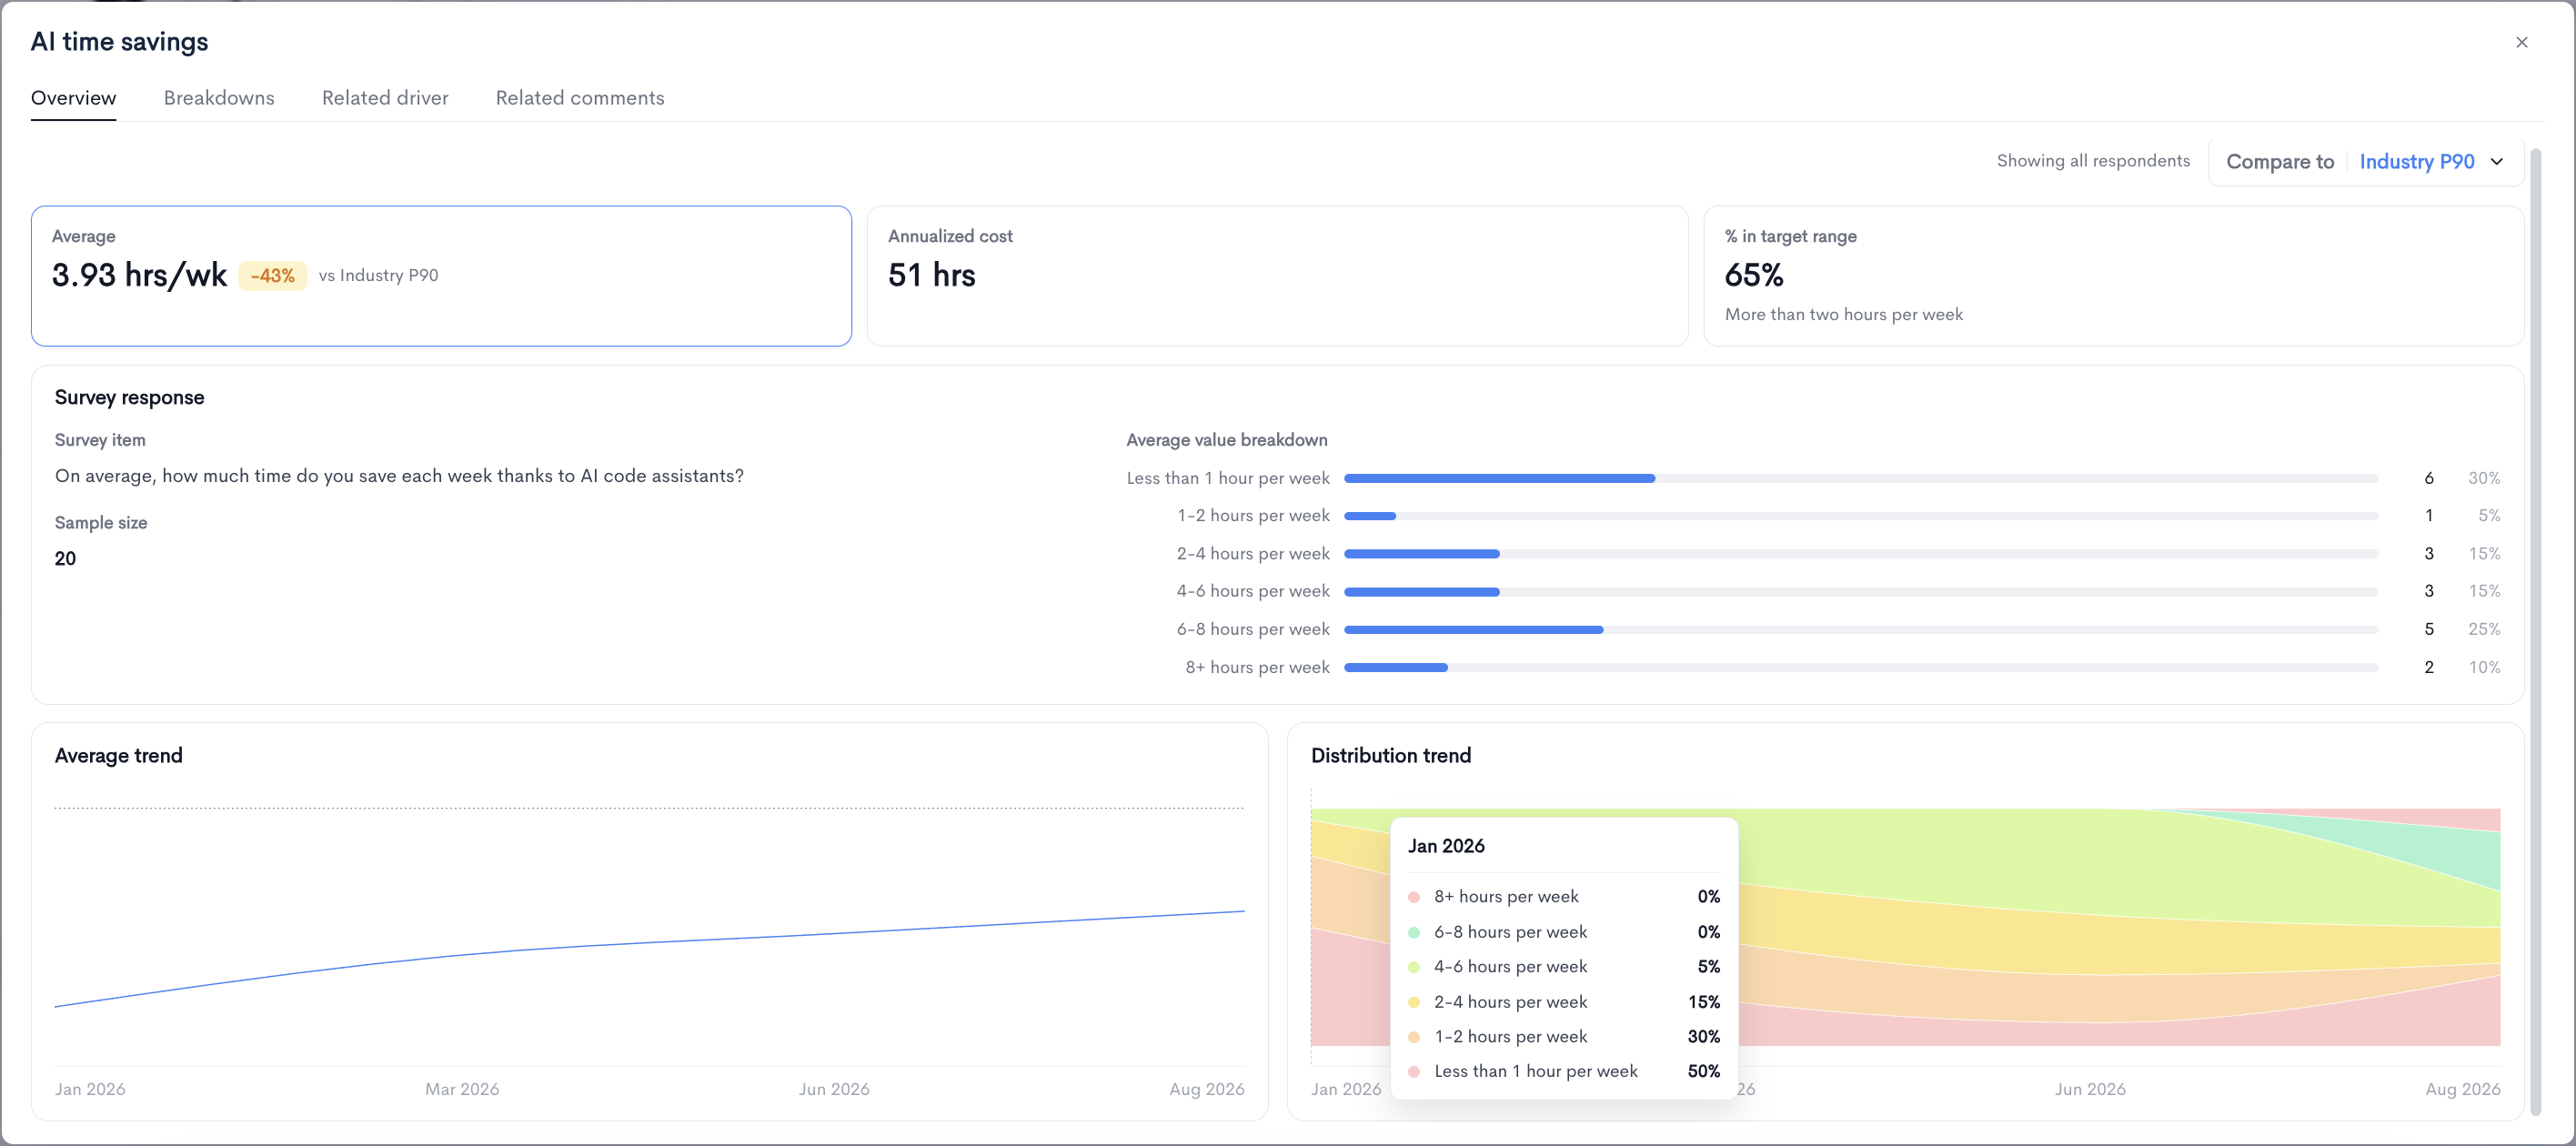
Task: Click the '65%' target range value
Action: (x=1754, y=275)
